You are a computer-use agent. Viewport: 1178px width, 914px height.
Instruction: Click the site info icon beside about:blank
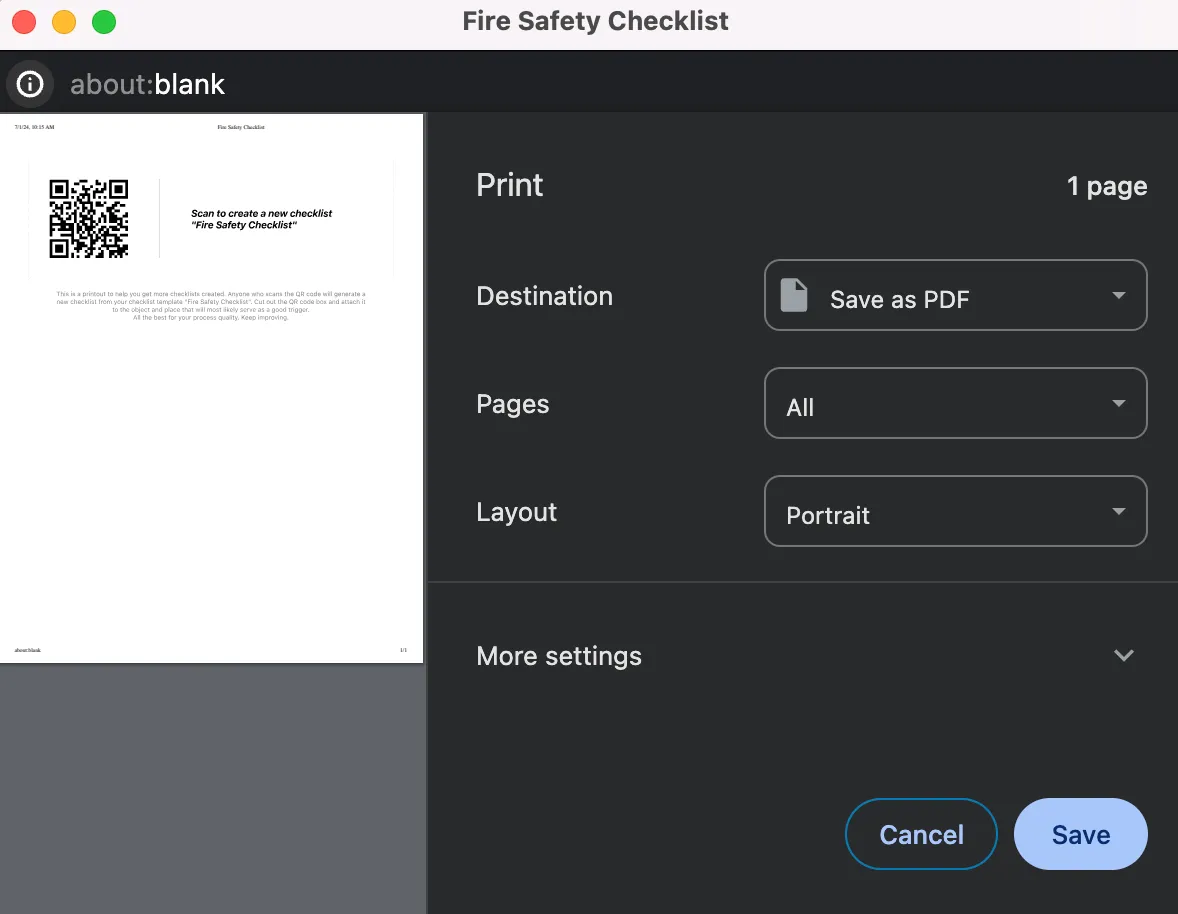pos(30,83)
